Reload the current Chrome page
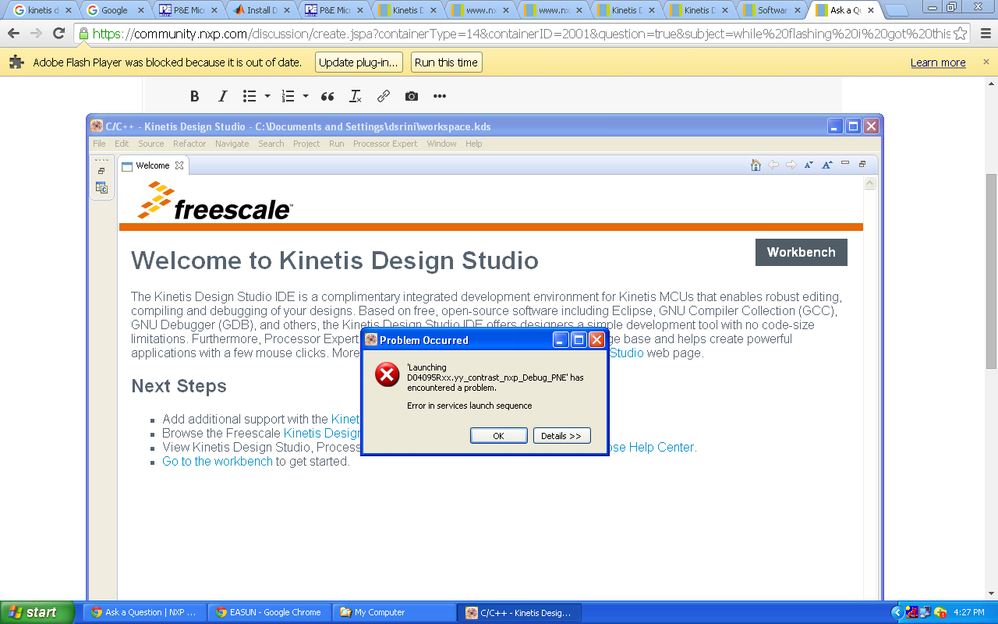The height and width of the screenshot is (624, 998). click(x=59, y=33)
